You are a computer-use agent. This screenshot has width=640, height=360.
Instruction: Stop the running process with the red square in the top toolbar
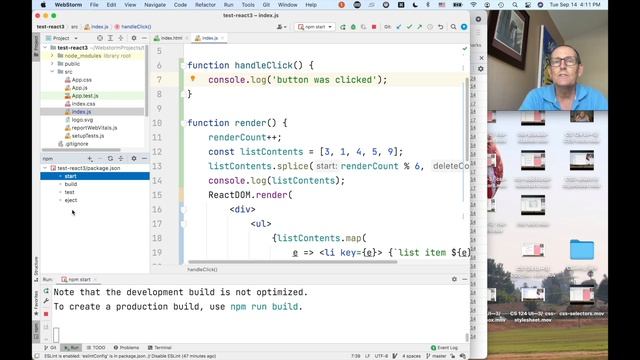(x=374, y=27)
